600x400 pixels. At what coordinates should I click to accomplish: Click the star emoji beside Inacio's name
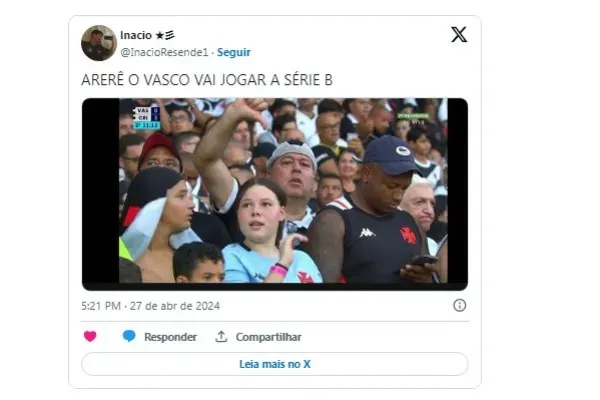(160, 35)
